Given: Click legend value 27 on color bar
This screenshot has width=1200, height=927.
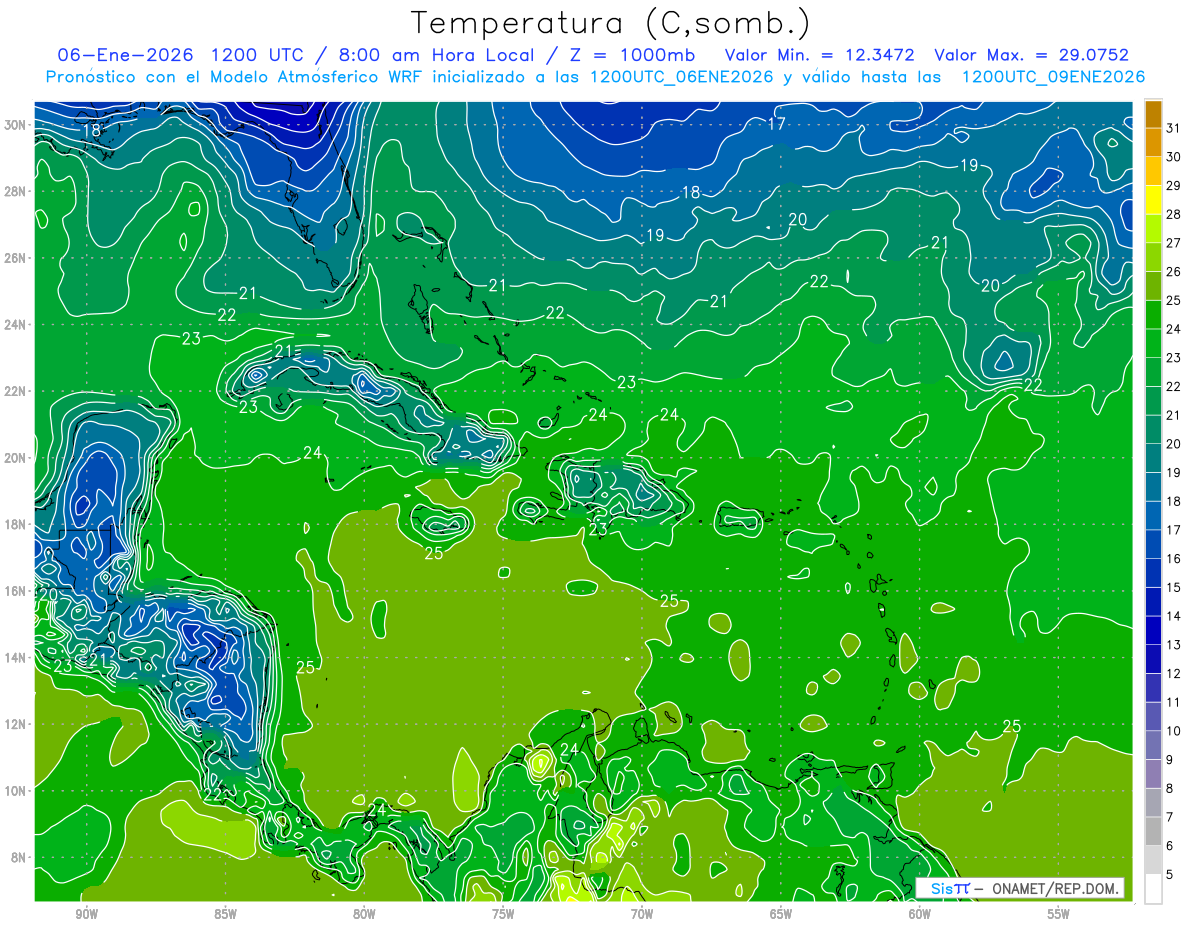Looking at the screenshot, I should click(1174, 242).
